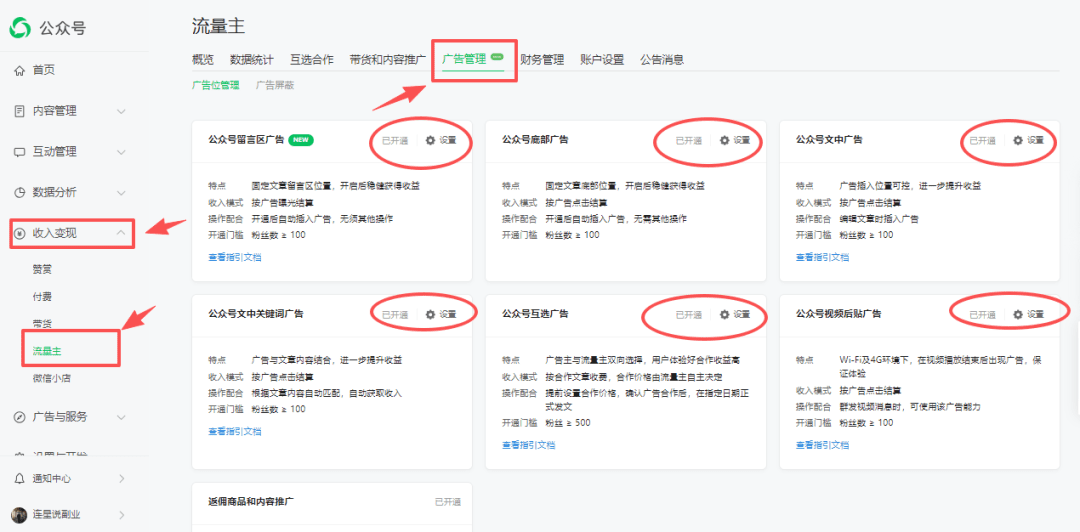Switch to the 财务管理 tab

click(542, 60)
